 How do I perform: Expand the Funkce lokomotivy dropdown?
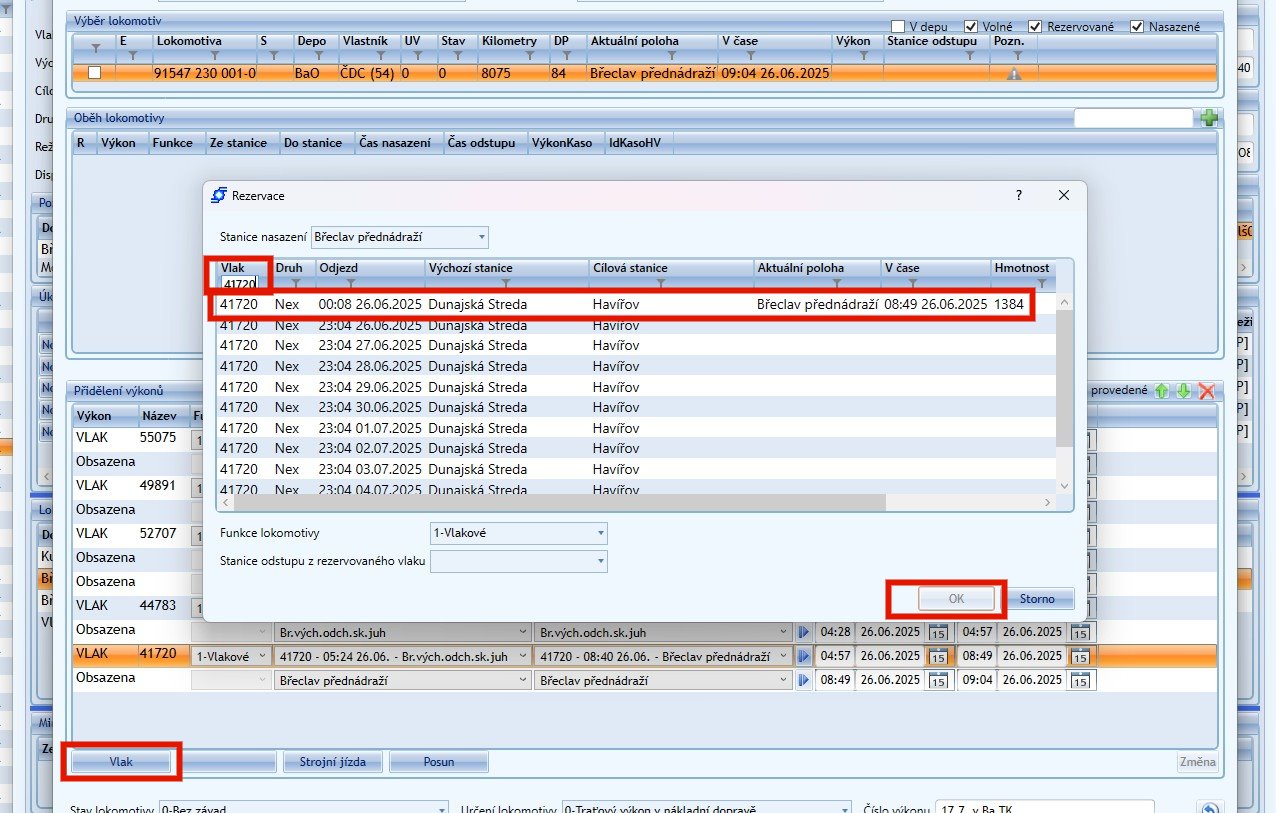pos(600,533)
